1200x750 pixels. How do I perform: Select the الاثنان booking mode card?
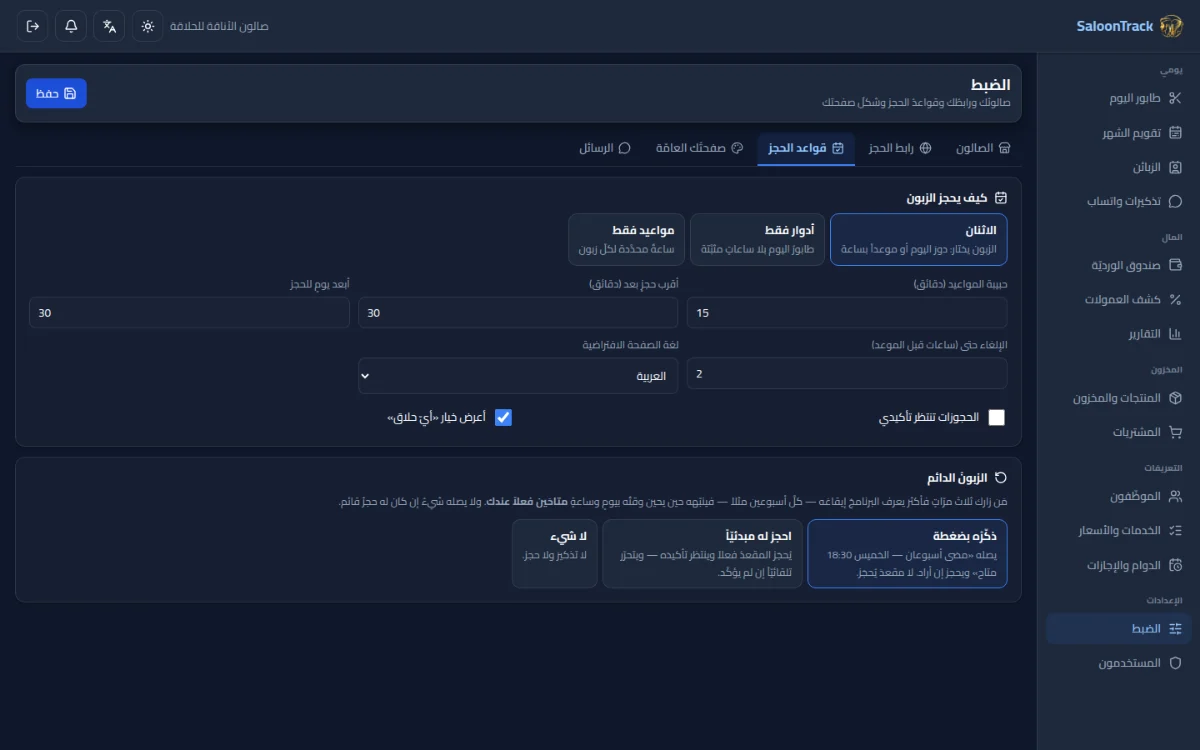click(919, 239)
